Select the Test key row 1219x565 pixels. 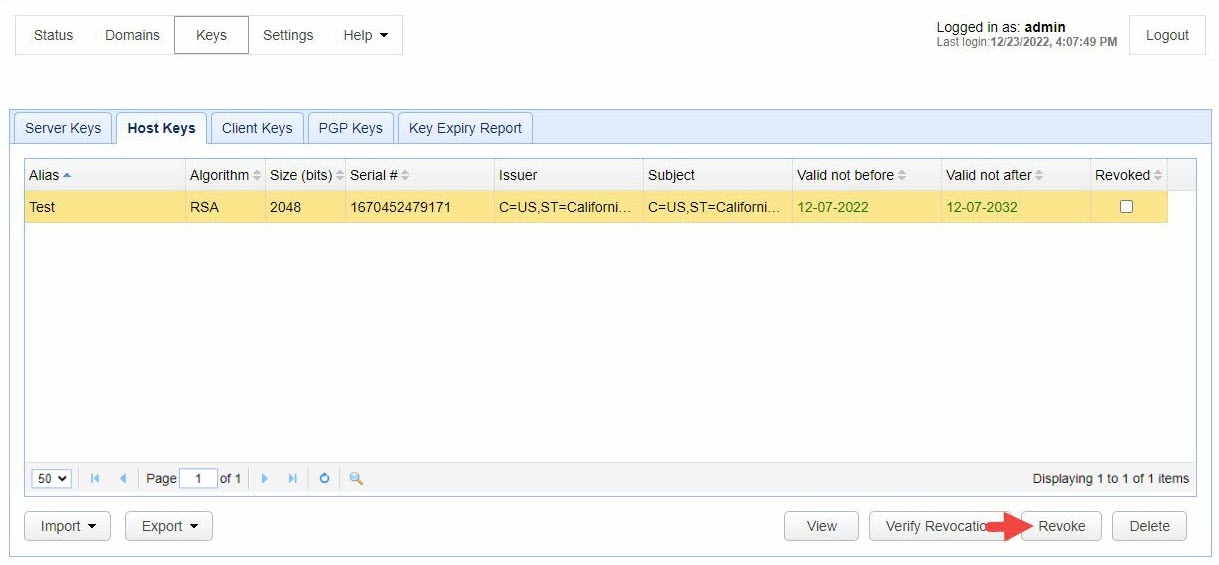(x=400, y=207)
